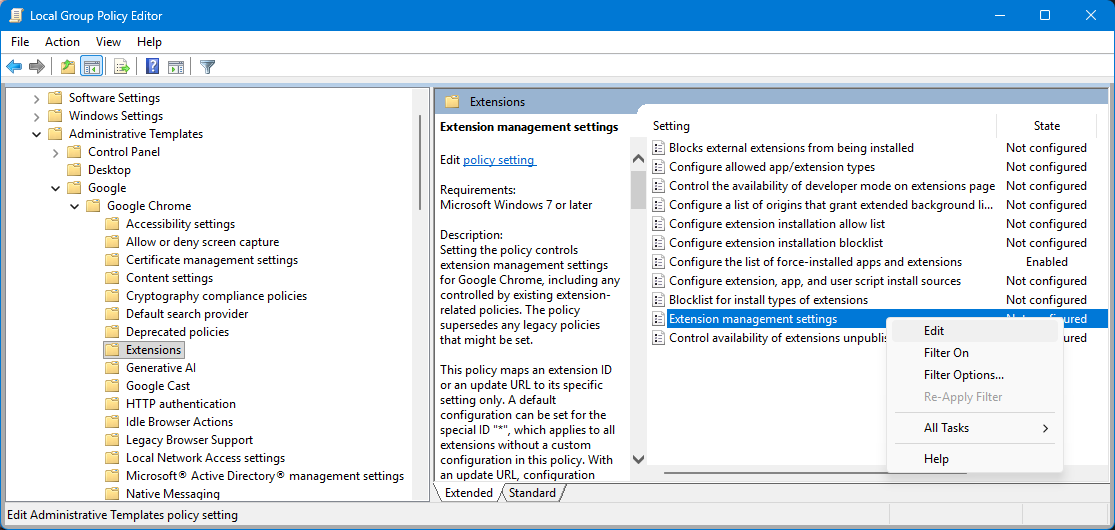This screenshot has width=1115, height=530.
Task: Click the Export List toolbar icon
Action: pyautogui.click(x=122, y=67)
